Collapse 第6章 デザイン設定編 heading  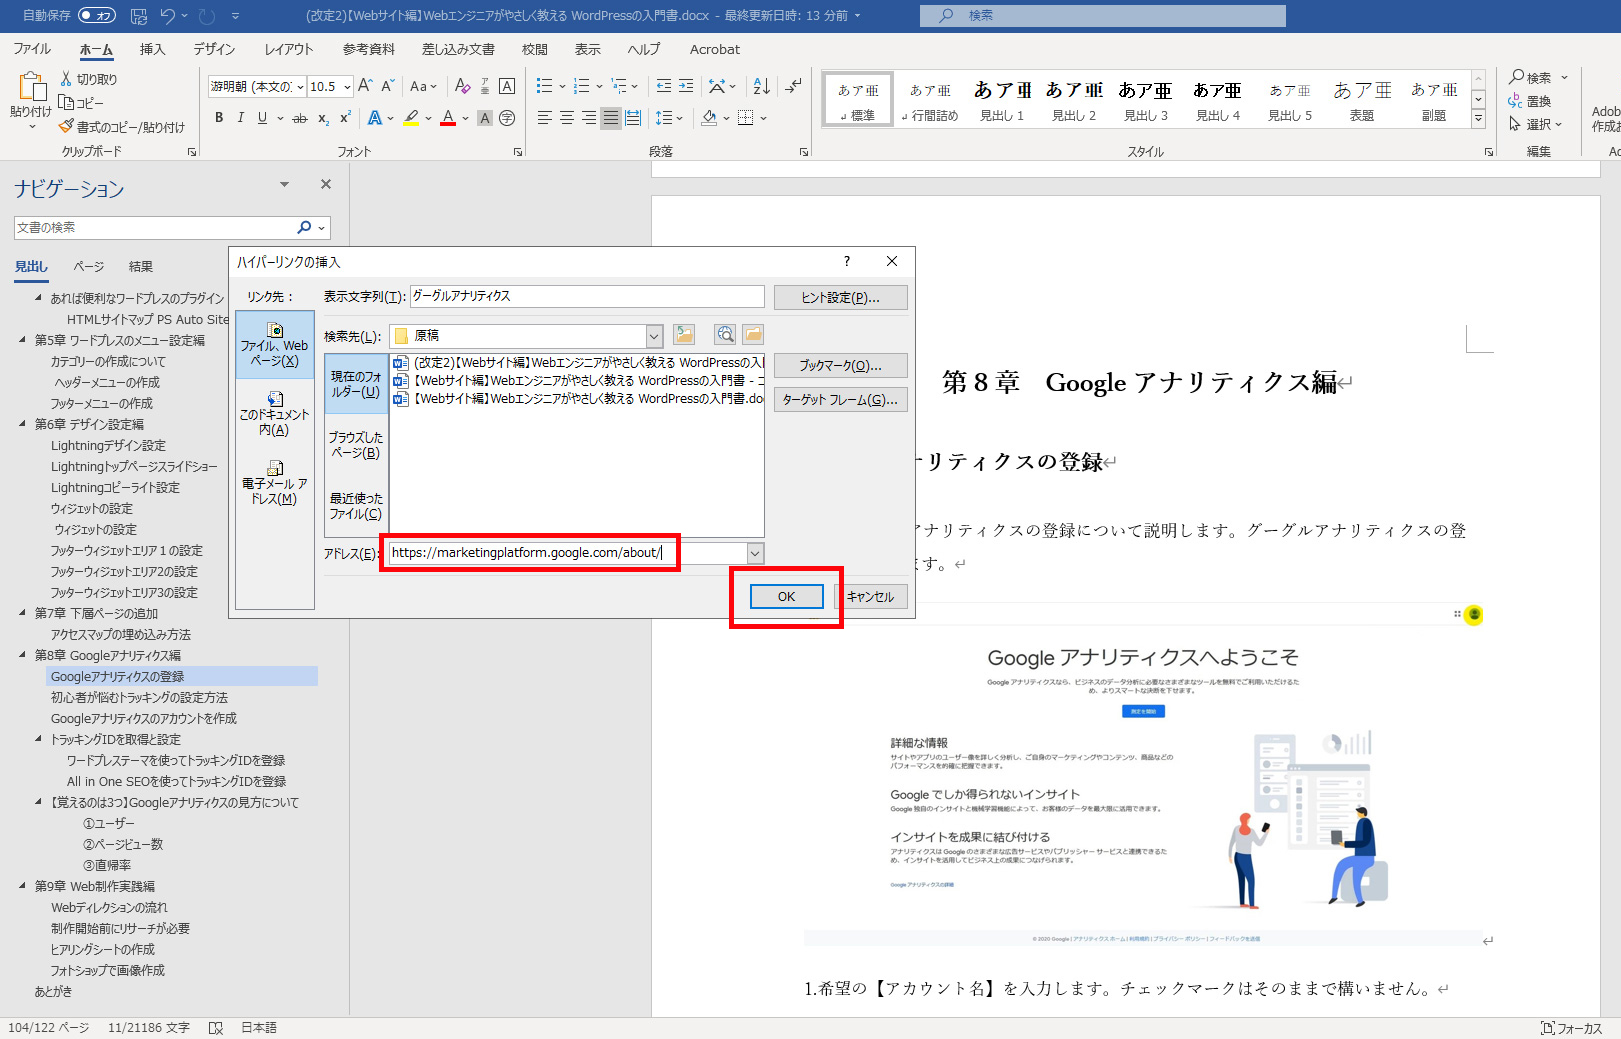click(22, 424)
